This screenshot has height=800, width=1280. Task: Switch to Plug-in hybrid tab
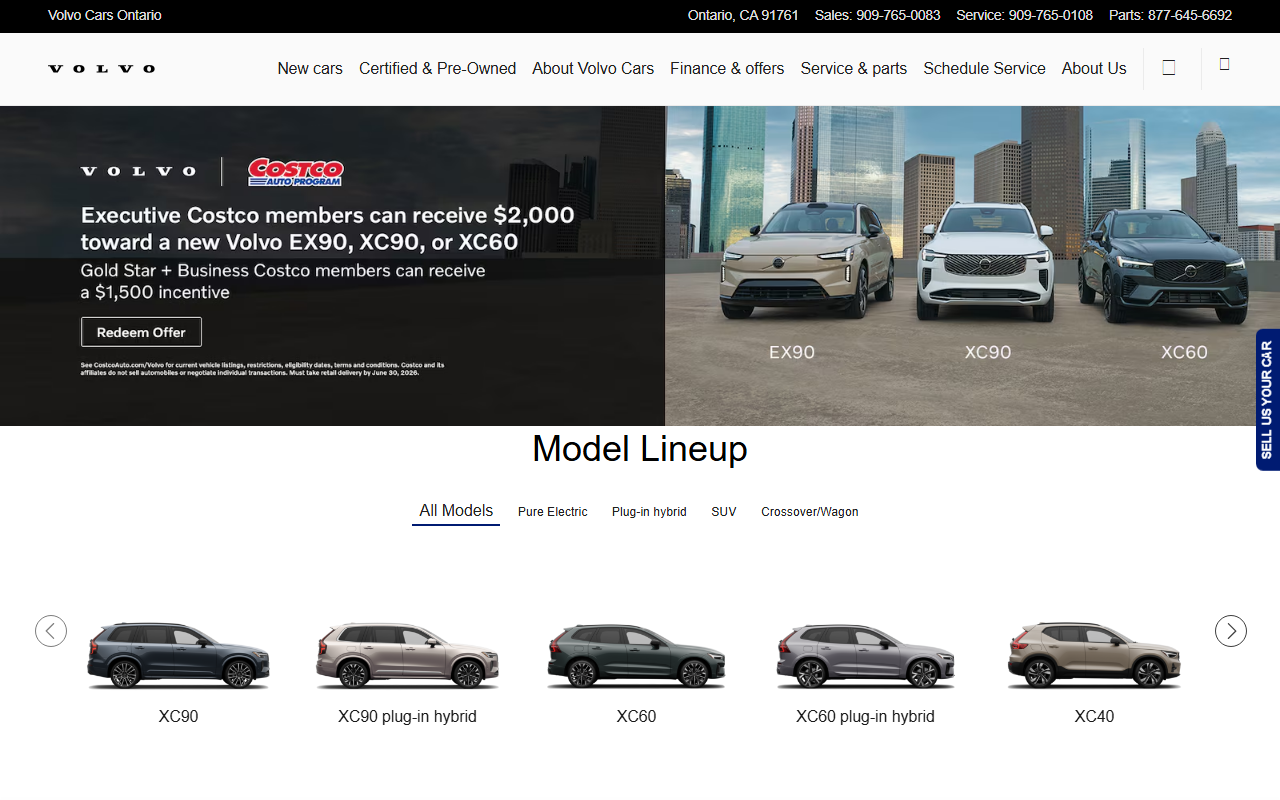coord(649,512)
